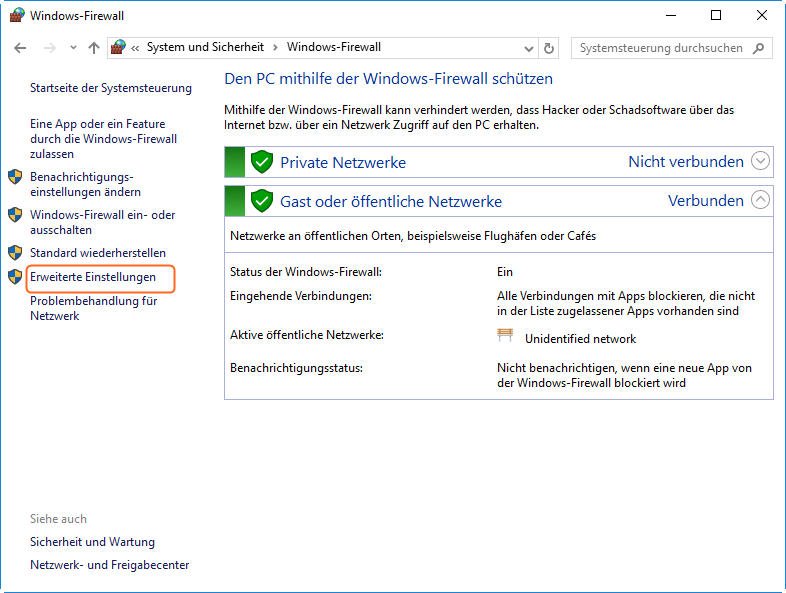Viewport: 786px width, 593px height.
Task: Open Netzwerk- und Freigabecenter link
Action: (x=109, y=565)
